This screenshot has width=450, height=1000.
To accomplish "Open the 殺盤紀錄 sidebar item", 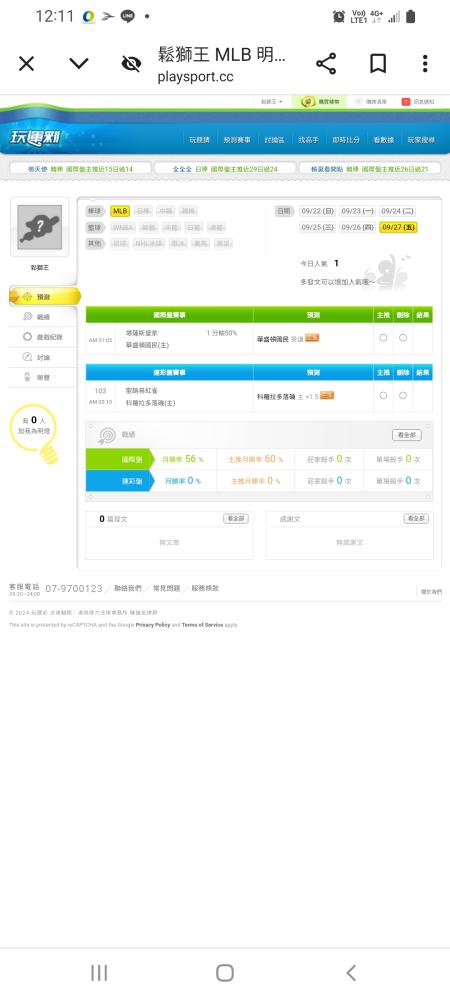I will (42, 337).
